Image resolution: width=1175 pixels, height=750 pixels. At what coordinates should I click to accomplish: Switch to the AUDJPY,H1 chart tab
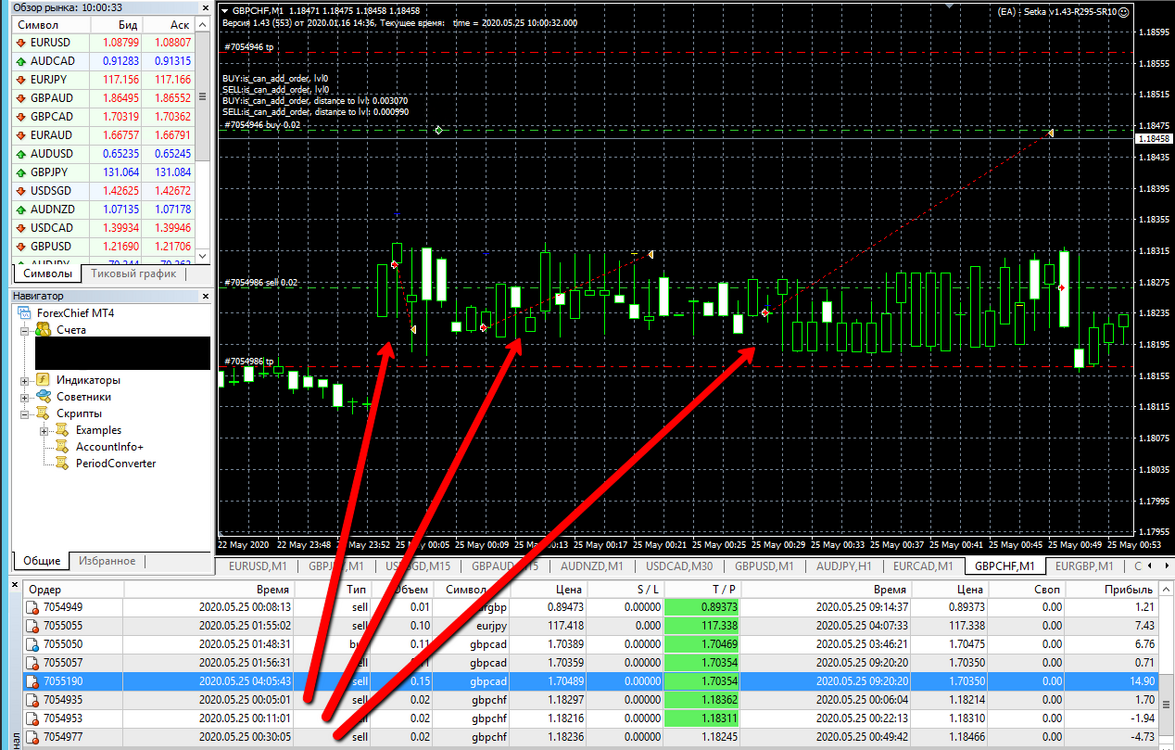tap(844, 566)
